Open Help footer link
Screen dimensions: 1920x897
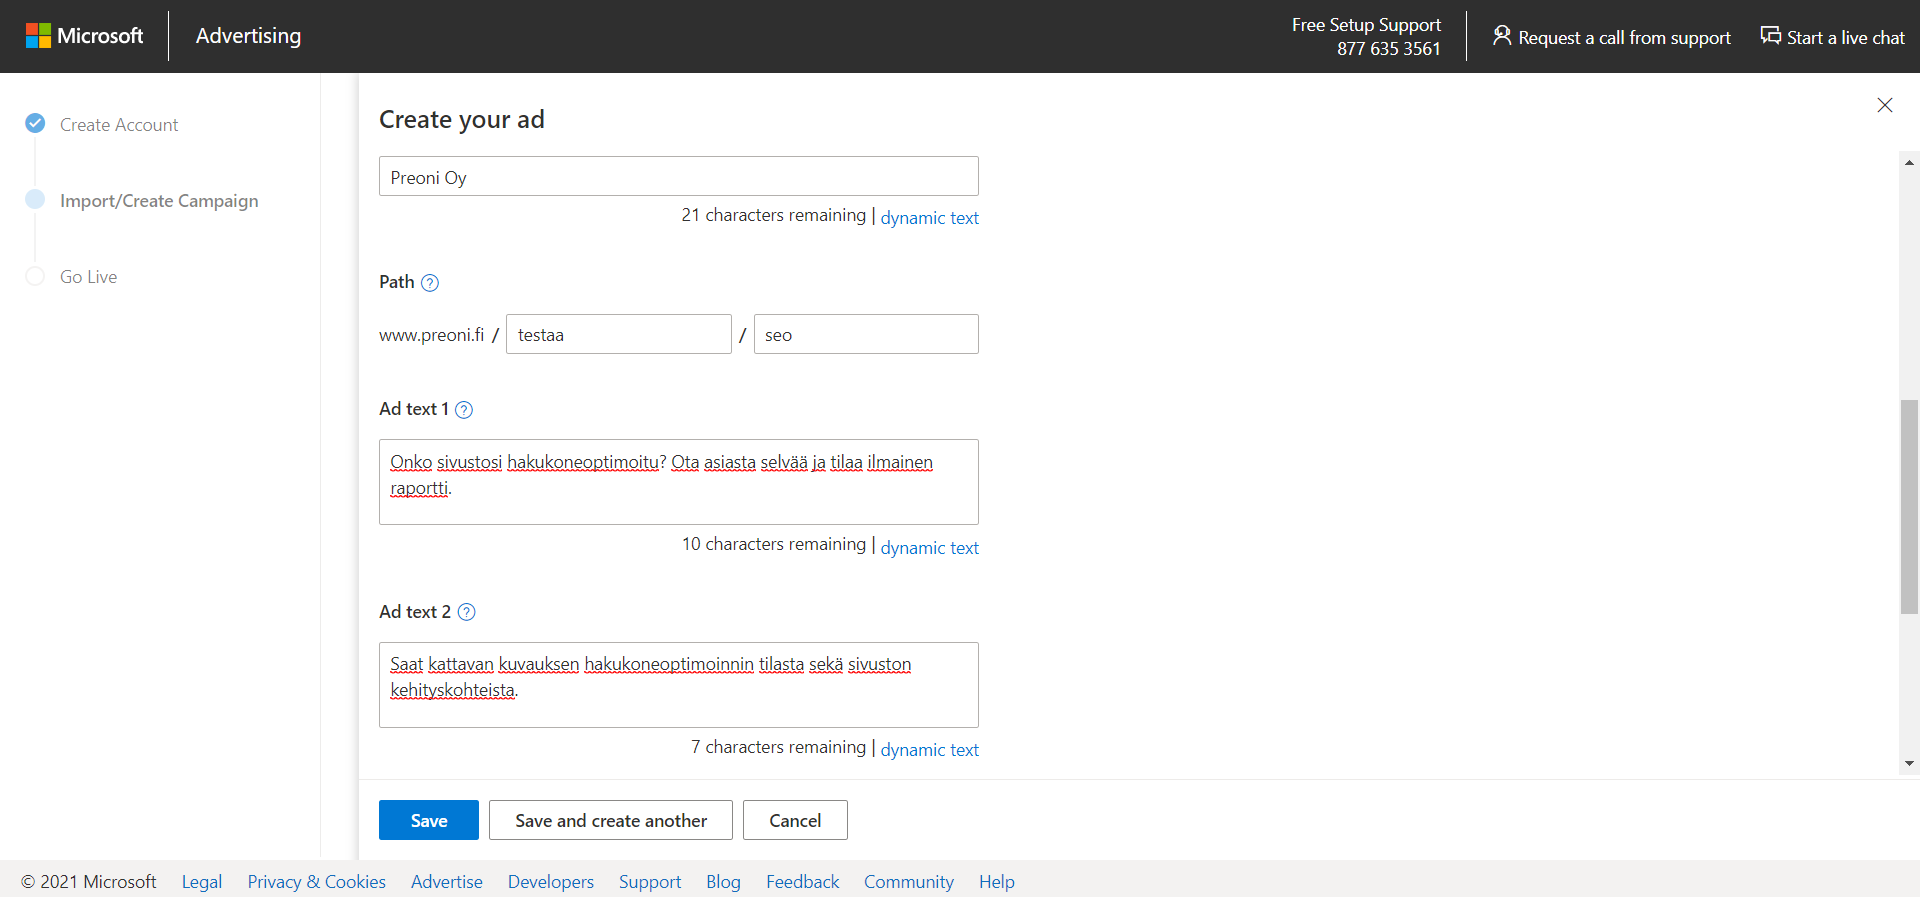(x=997, y=882)
